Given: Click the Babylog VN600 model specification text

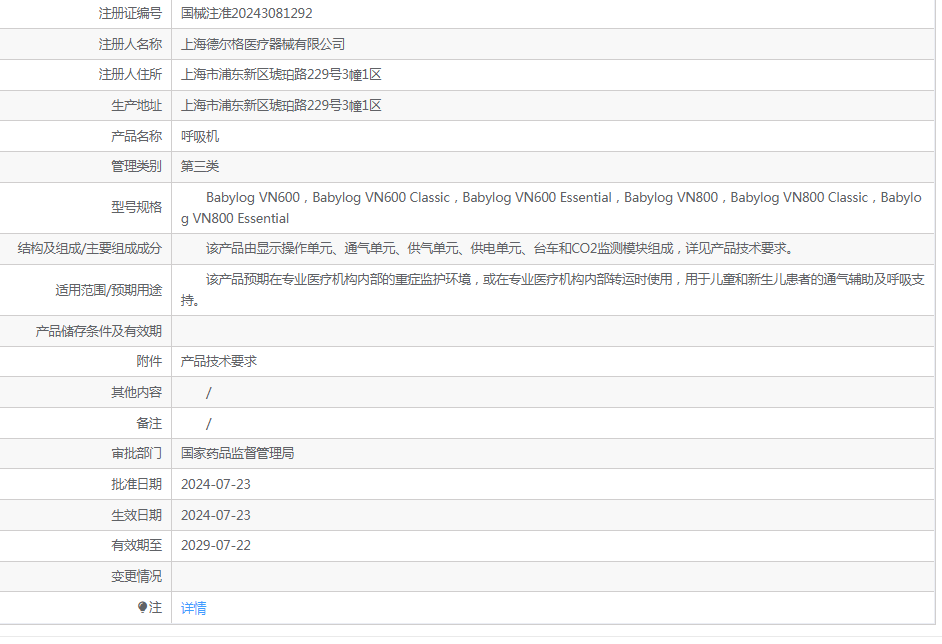Looking at the screenshot, I should (551, 208).
